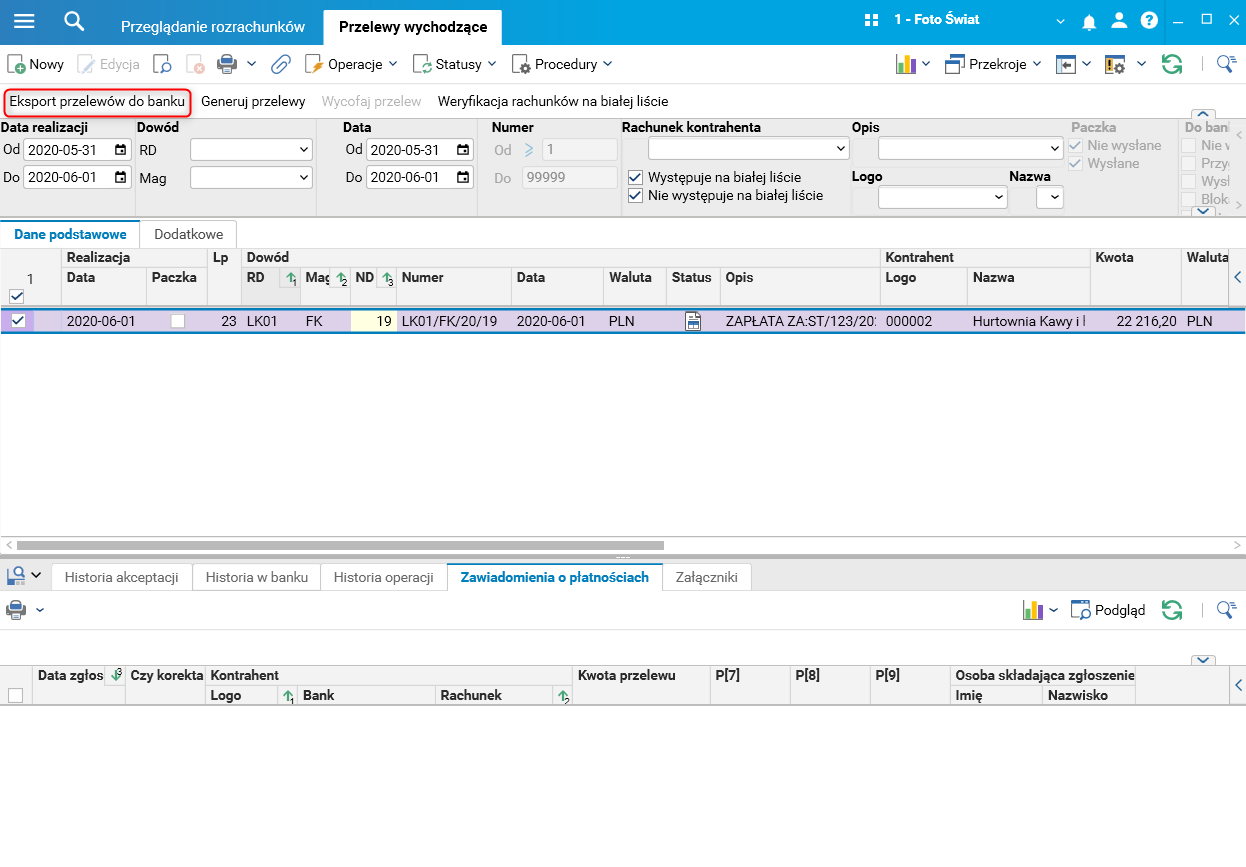Uncheck 'Występuje na białej liście' checkbox
The image size is (1246, 867).
(635, 177)
